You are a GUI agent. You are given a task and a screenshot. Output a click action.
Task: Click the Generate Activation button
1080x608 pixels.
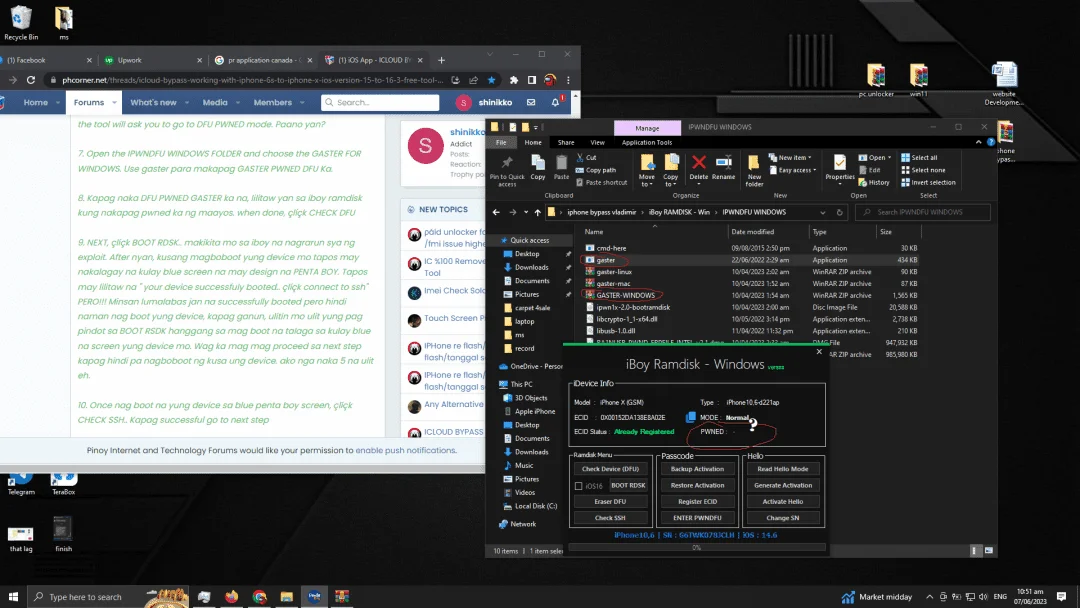(x=782, y=485)
